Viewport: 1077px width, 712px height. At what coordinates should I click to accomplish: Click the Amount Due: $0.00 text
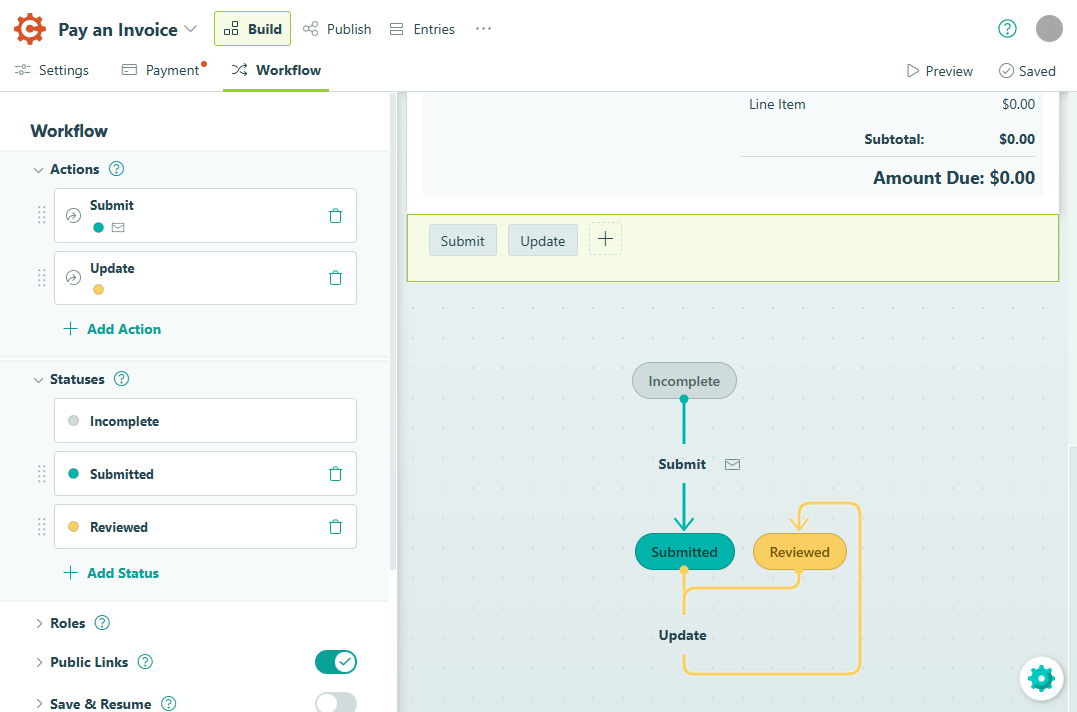(953, 177)
